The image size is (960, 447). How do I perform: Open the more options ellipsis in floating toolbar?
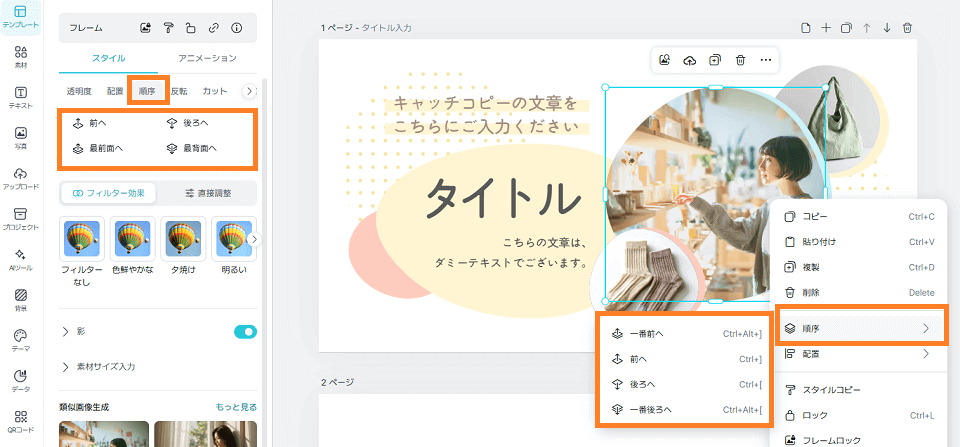pyautogui.click(x=765, y=60)
